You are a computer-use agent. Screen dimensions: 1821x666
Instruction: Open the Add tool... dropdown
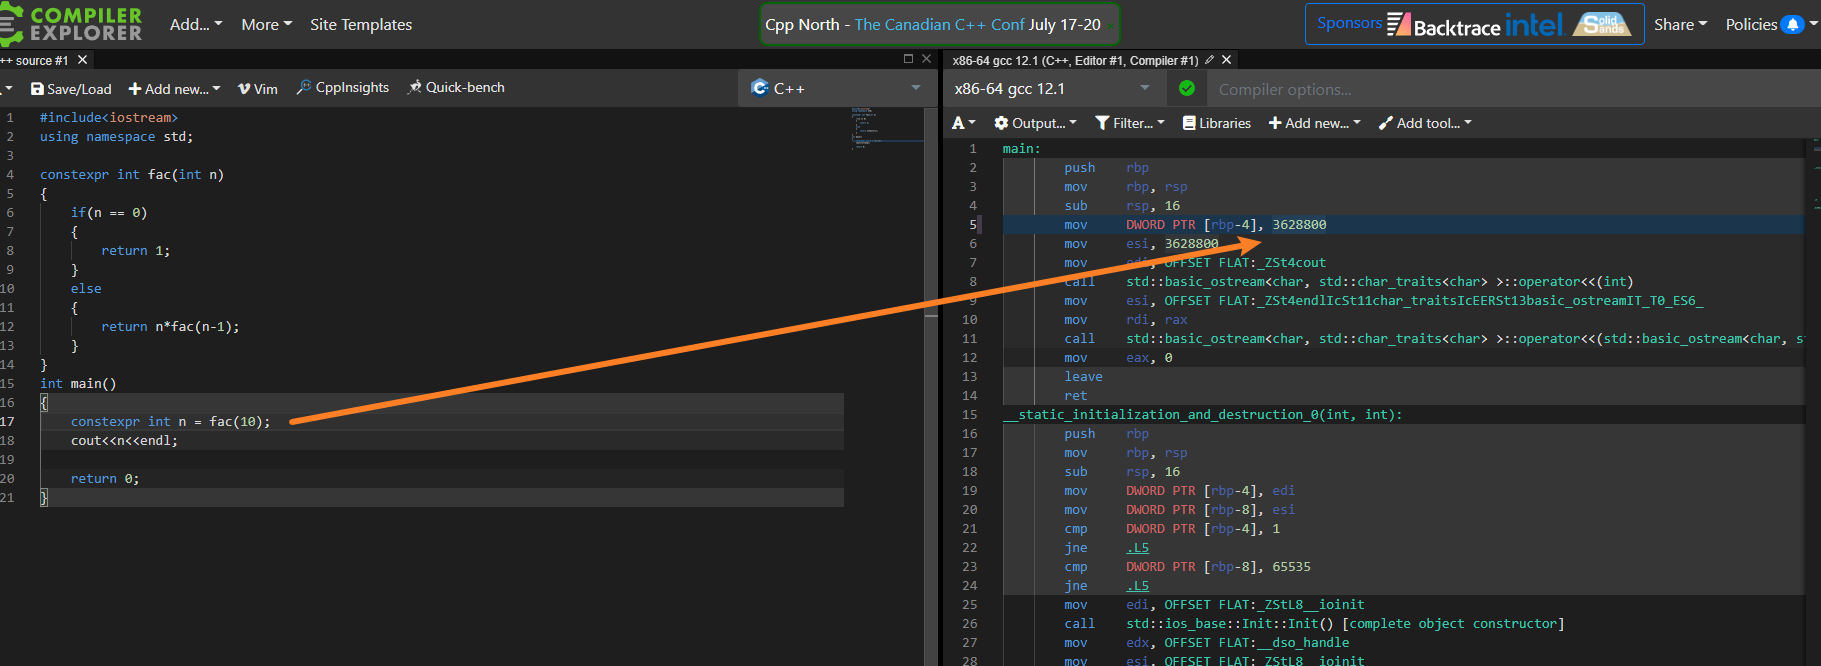click(1425, 123)
